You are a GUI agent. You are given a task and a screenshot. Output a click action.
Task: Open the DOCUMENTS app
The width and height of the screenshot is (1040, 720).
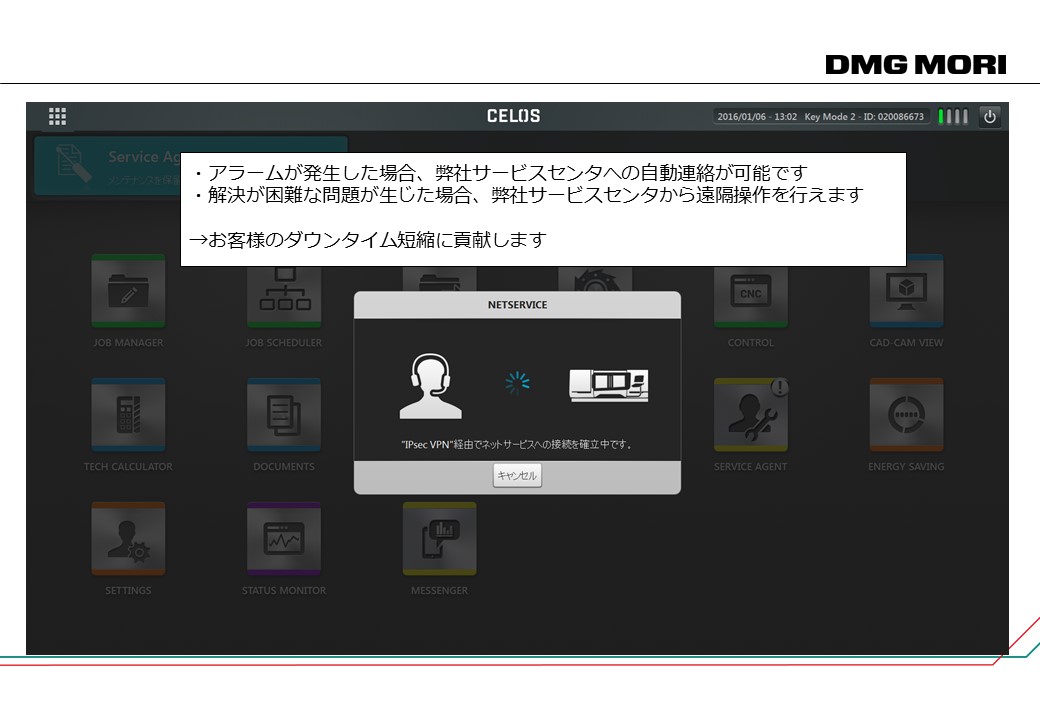click(x=284, y=415)
